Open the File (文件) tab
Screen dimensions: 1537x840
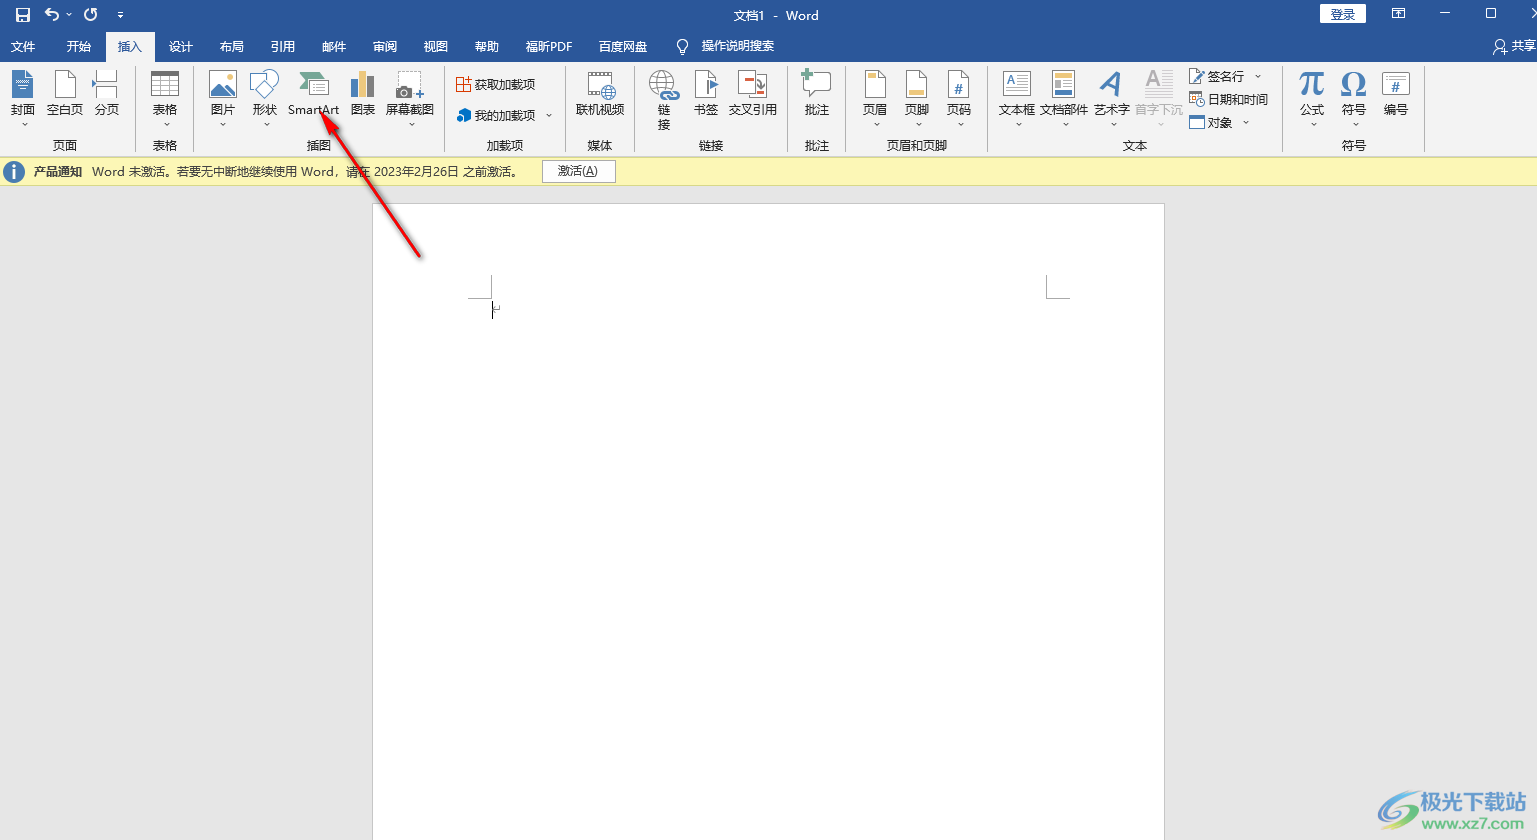tap(23, 47)
